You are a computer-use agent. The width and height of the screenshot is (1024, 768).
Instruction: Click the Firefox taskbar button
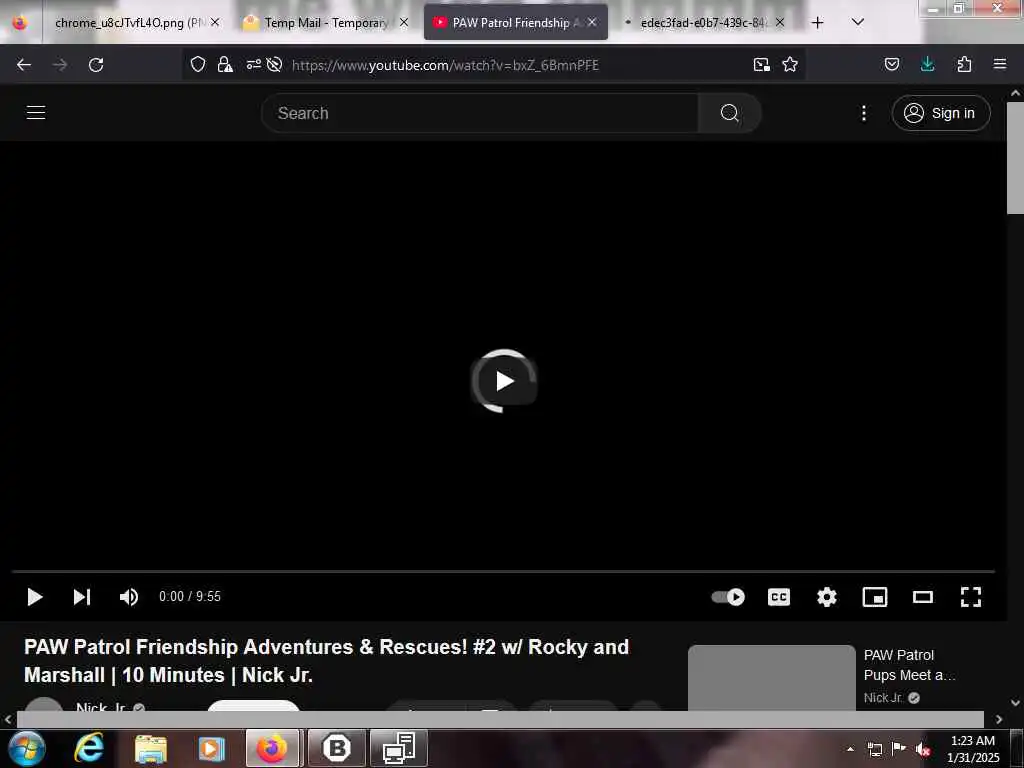click(x=272, y=748)
